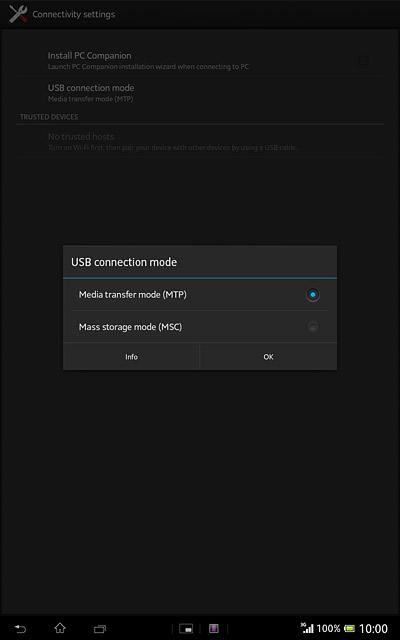The image size is (400, 640).
Task: Tap the battery status icon
Action: [x=349, y=628]
